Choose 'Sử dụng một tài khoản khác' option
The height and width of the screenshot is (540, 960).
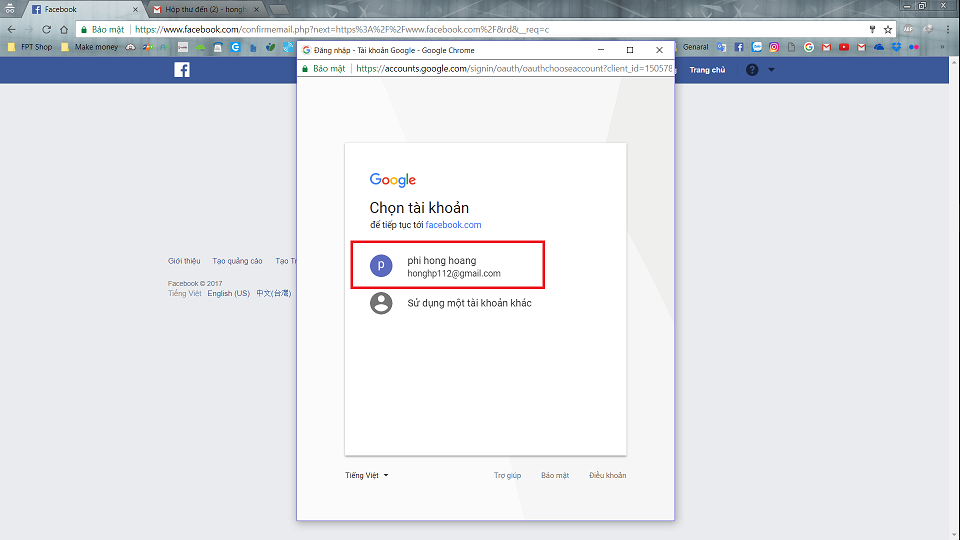coord(451,303)
